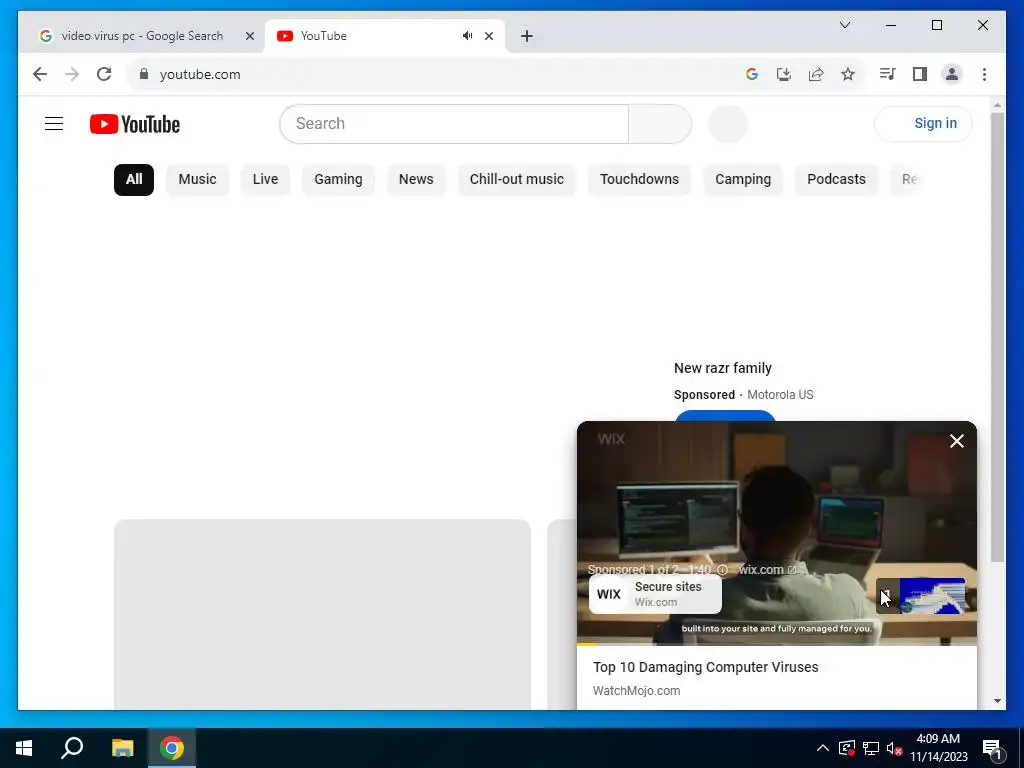The image size is (1024, 768).
Task: Click the search submit button
Action: (x=660, y=123)
